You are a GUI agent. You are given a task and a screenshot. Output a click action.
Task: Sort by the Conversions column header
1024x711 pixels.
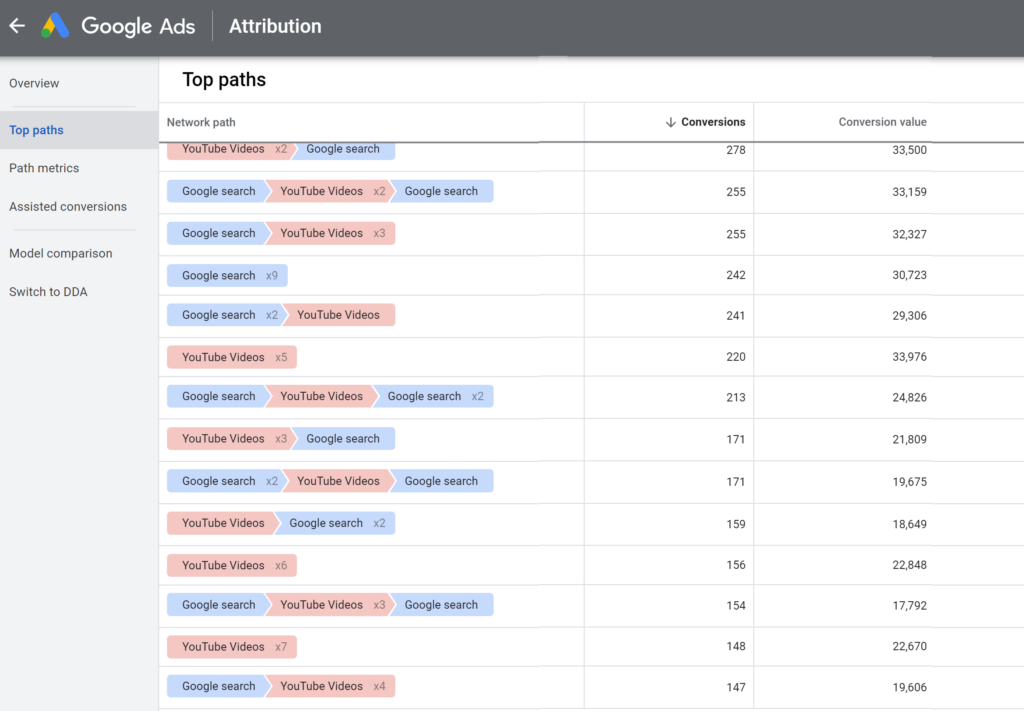tap(711, 121)
